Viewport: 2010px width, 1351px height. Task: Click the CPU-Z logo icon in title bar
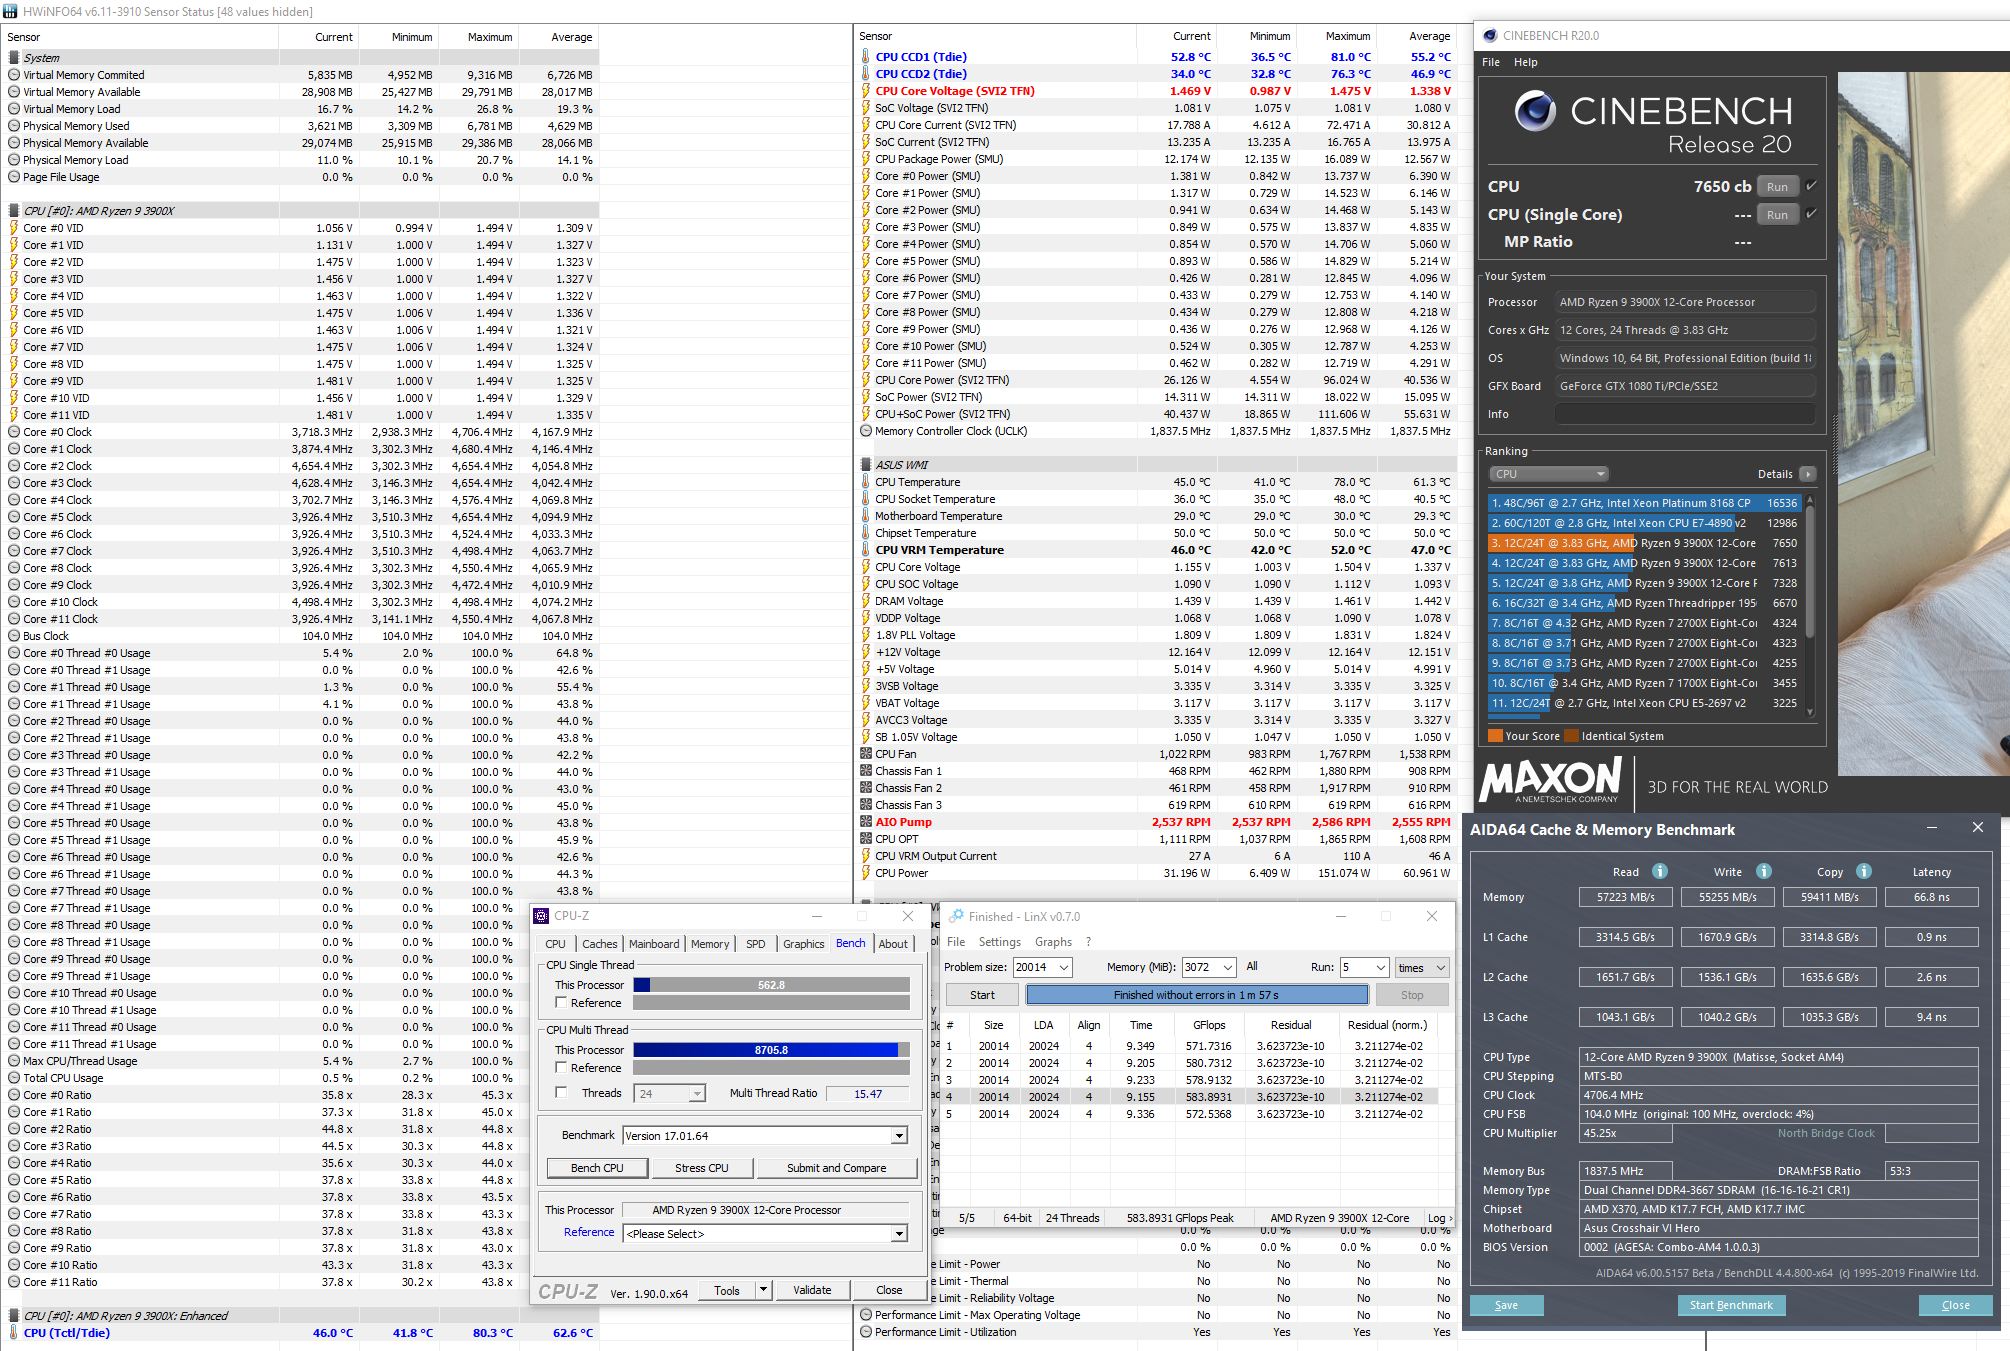coord(541,916)
